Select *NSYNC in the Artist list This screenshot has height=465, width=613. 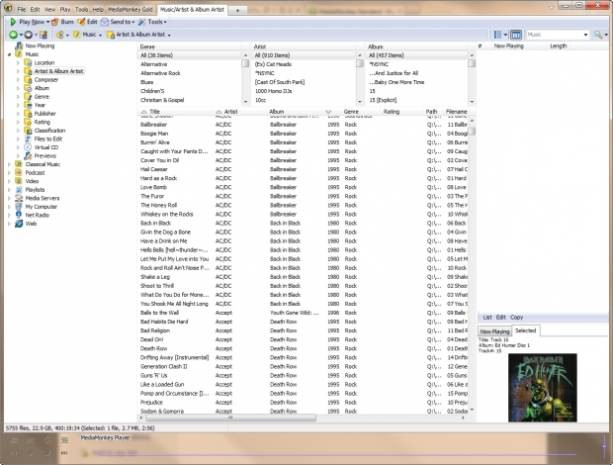[265, 73]
